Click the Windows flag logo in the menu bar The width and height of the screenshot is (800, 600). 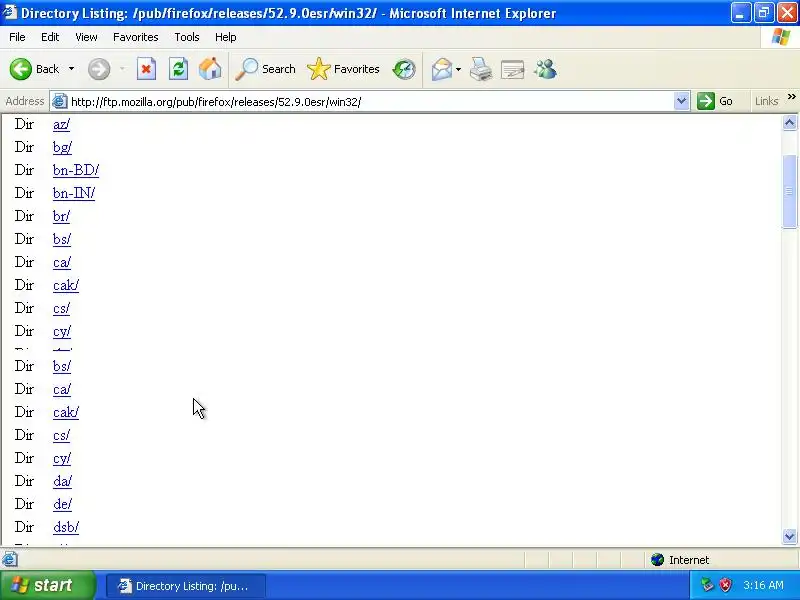click(x=780, y=37)
